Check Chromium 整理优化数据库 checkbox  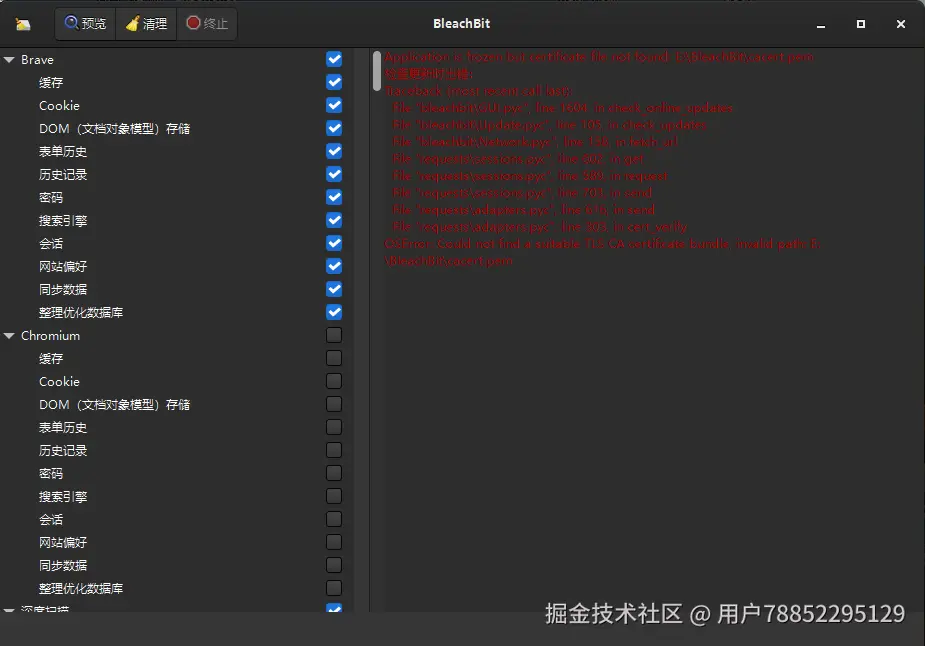tap(334, 588)
